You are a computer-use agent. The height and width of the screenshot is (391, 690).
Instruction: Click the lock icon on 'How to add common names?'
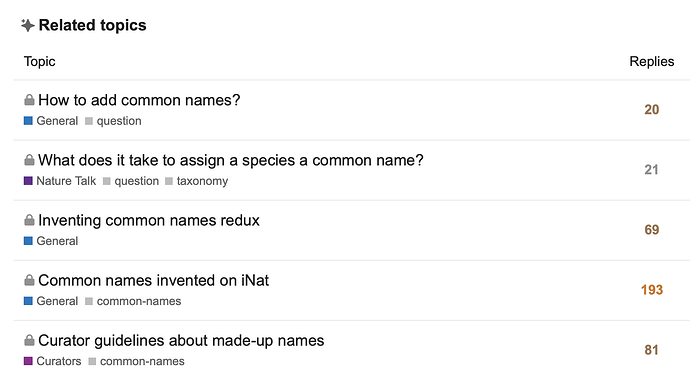[x=29, y=100]
